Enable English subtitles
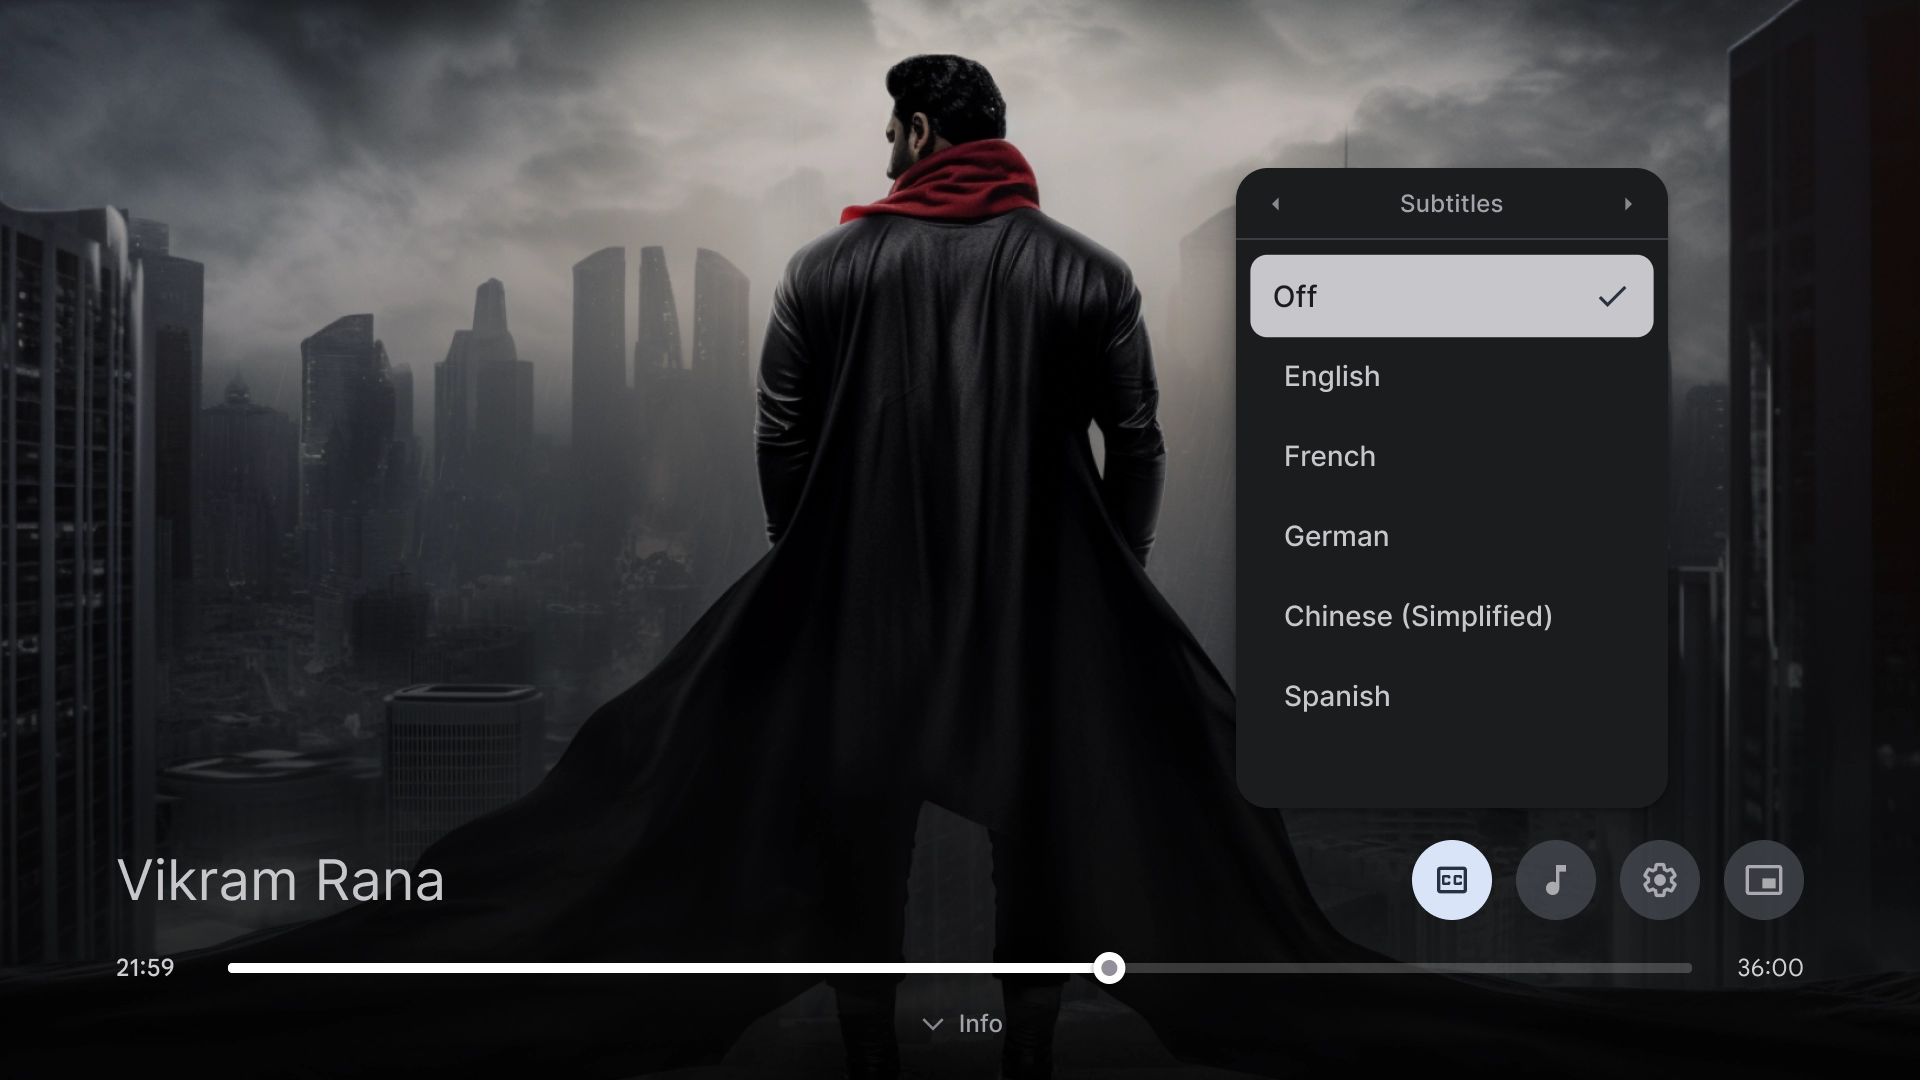Image resolution: width=1920 pixels, height=1080 pixels. [x=1332, y=376]
